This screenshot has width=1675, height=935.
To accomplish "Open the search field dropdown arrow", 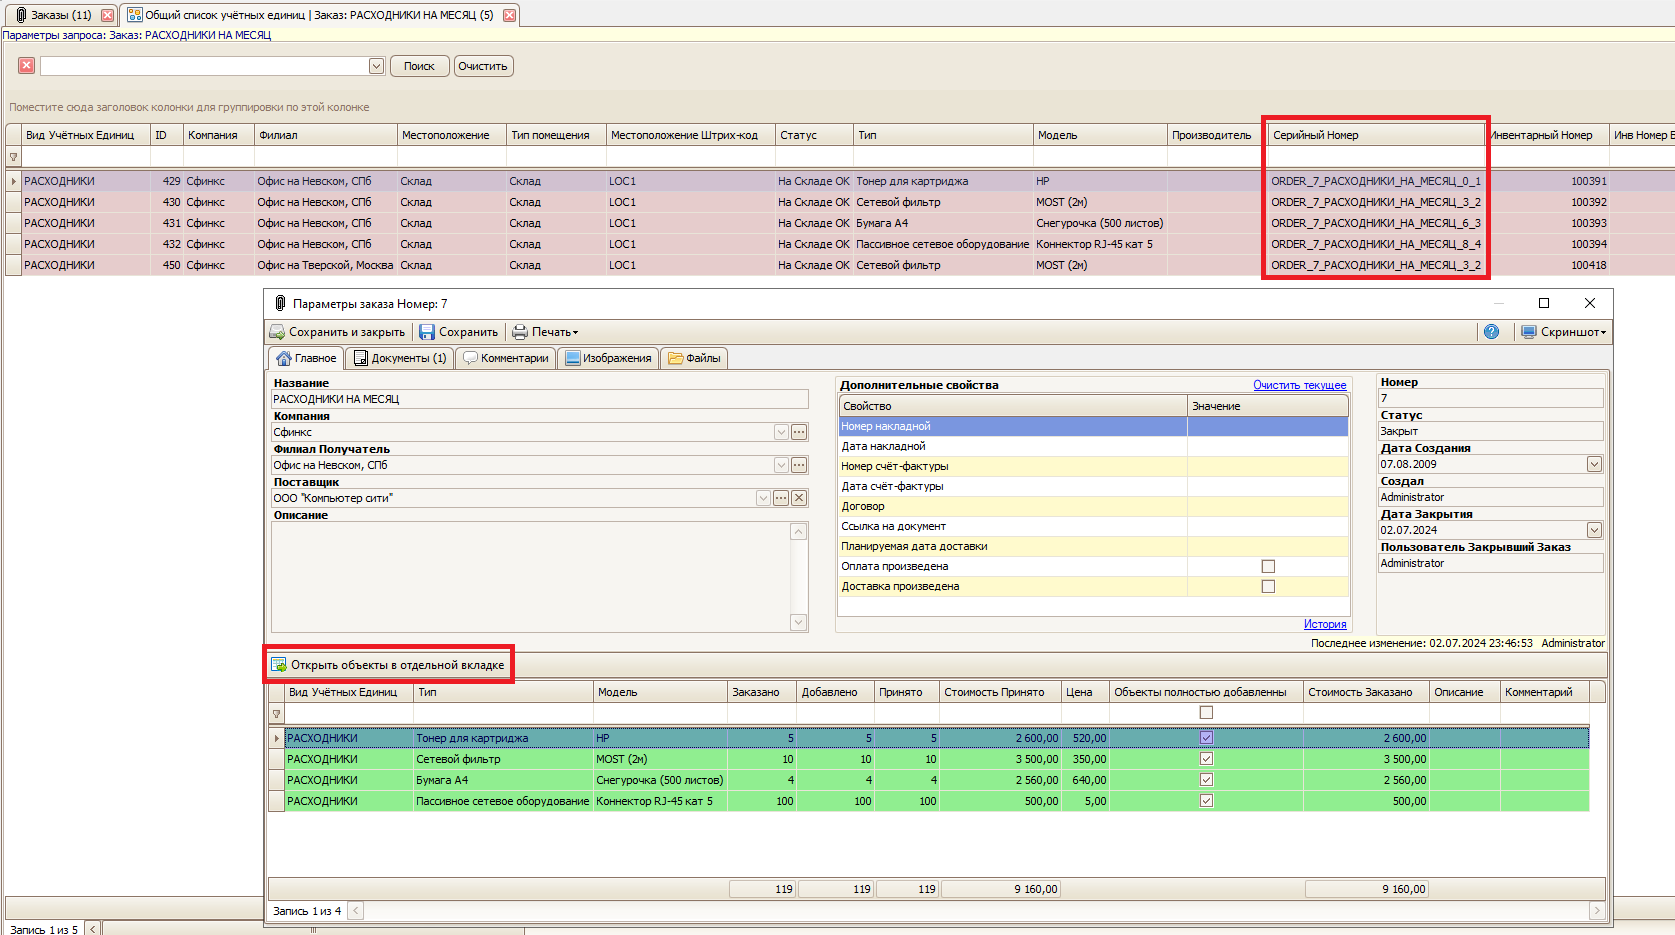I will point(376,66).
